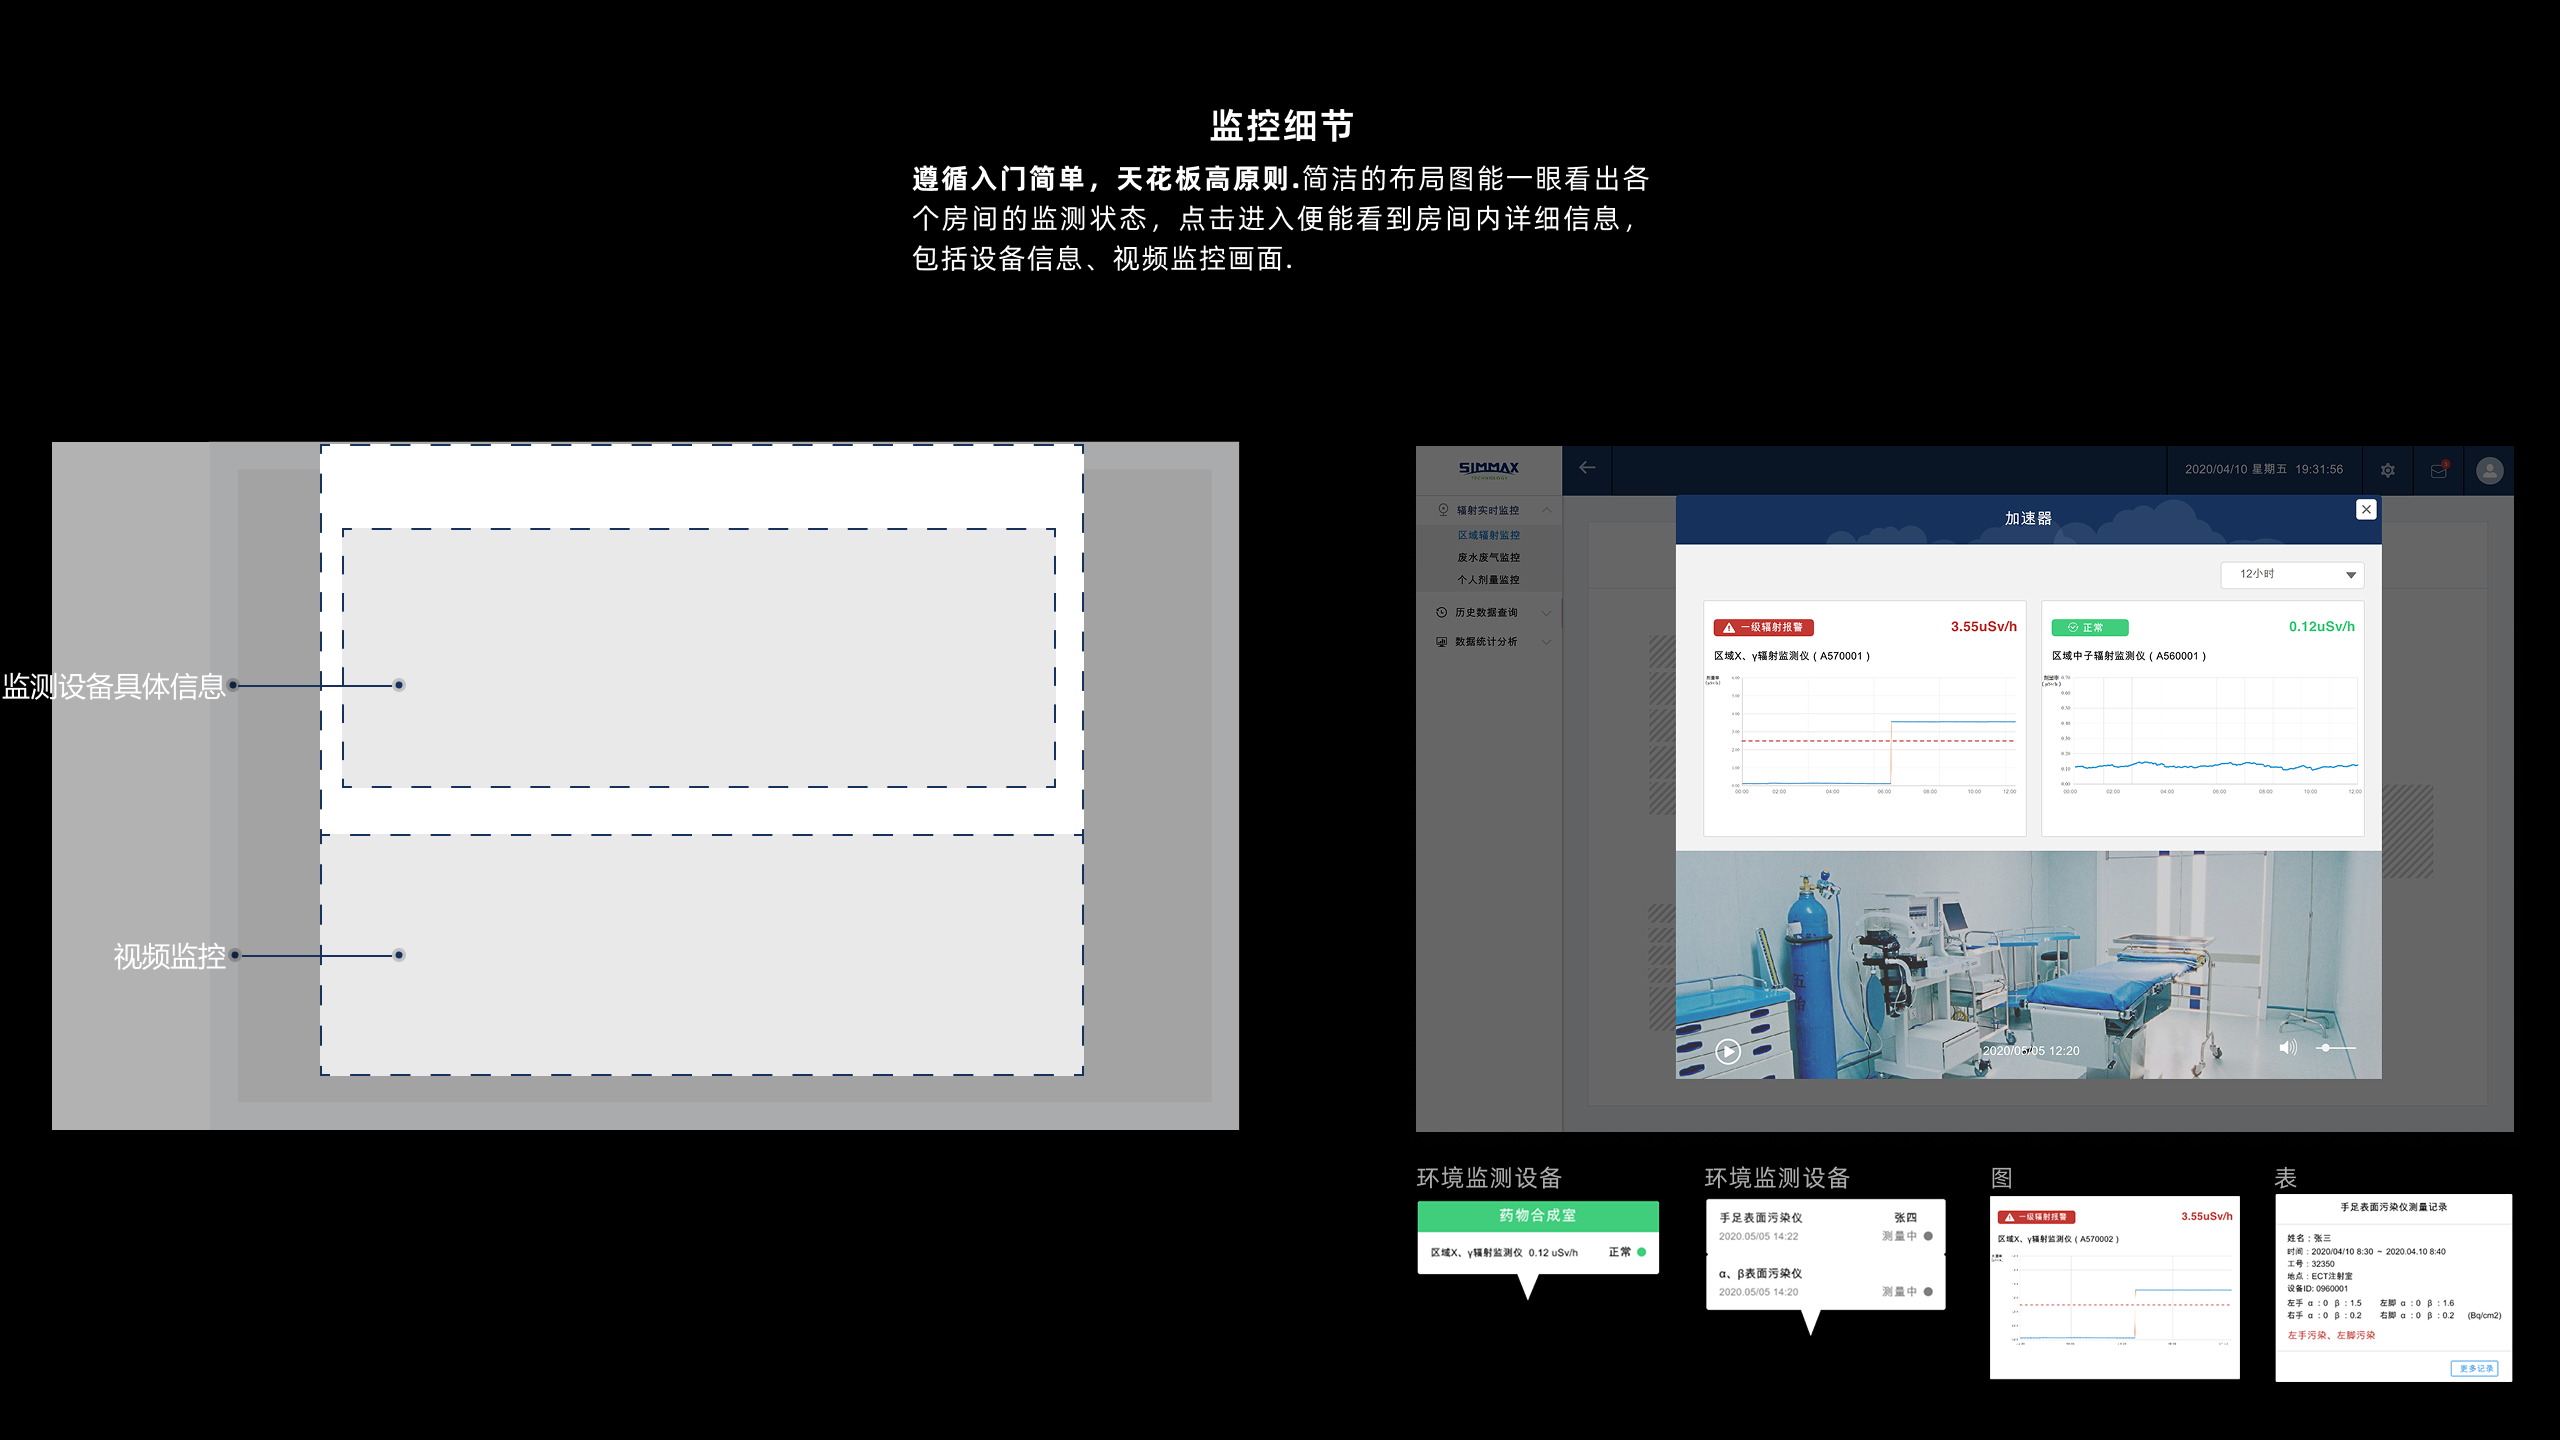
Task: Click the 药物合成室 green tooltip header
Action: pos(1537,1215)
